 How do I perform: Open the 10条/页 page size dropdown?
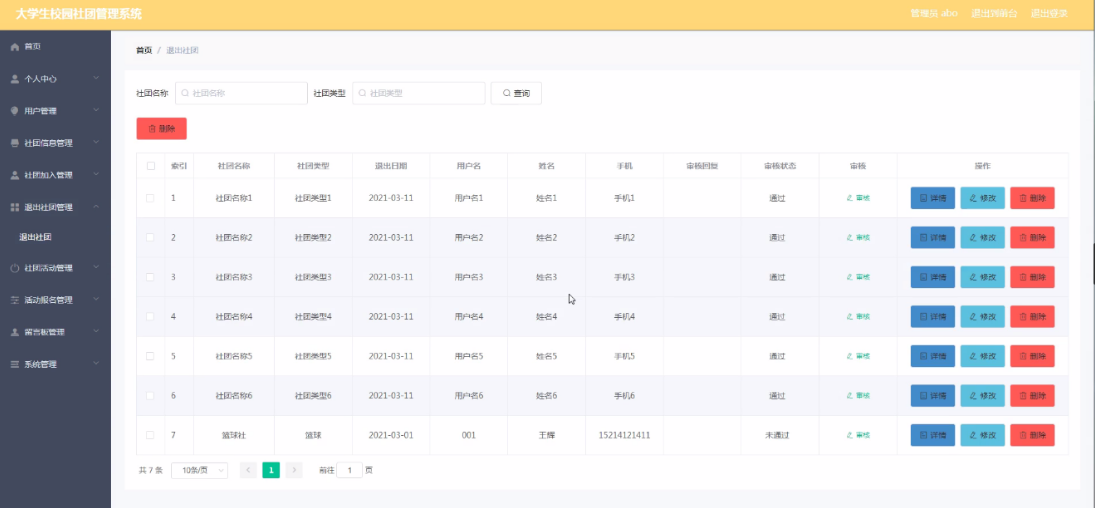[199, 470]
